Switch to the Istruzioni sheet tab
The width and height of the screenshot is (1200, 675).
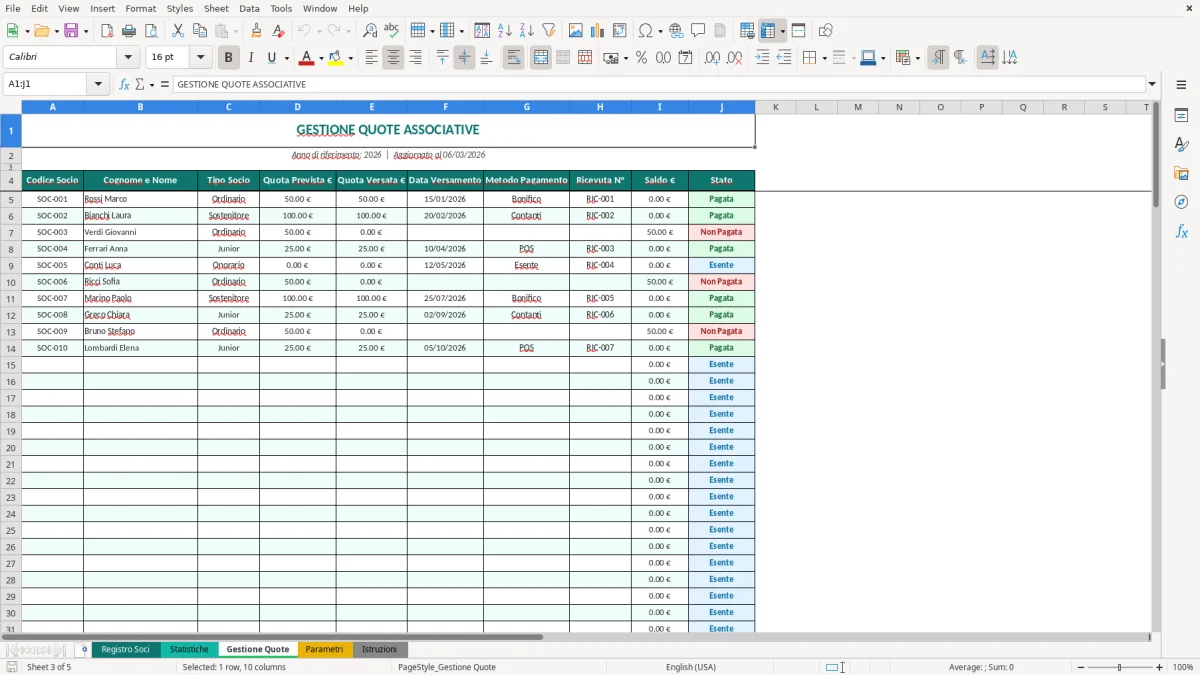(379, 650)
